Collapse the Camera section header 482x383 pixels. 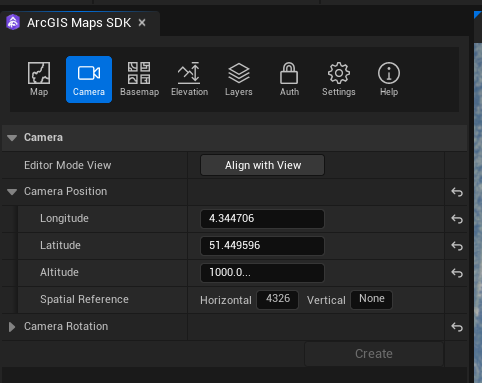click(x=12, y=138)
